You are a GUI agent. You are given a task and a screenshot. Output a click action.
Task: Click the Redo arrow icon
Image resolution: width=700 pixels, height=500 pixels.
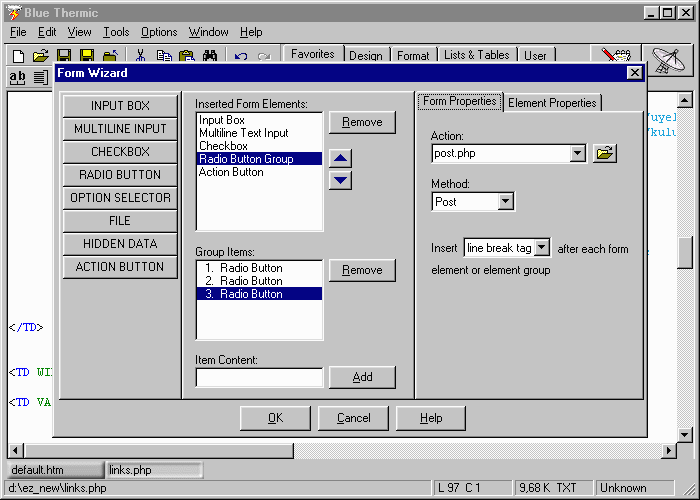pyautogui.click(x=264, y=57)
